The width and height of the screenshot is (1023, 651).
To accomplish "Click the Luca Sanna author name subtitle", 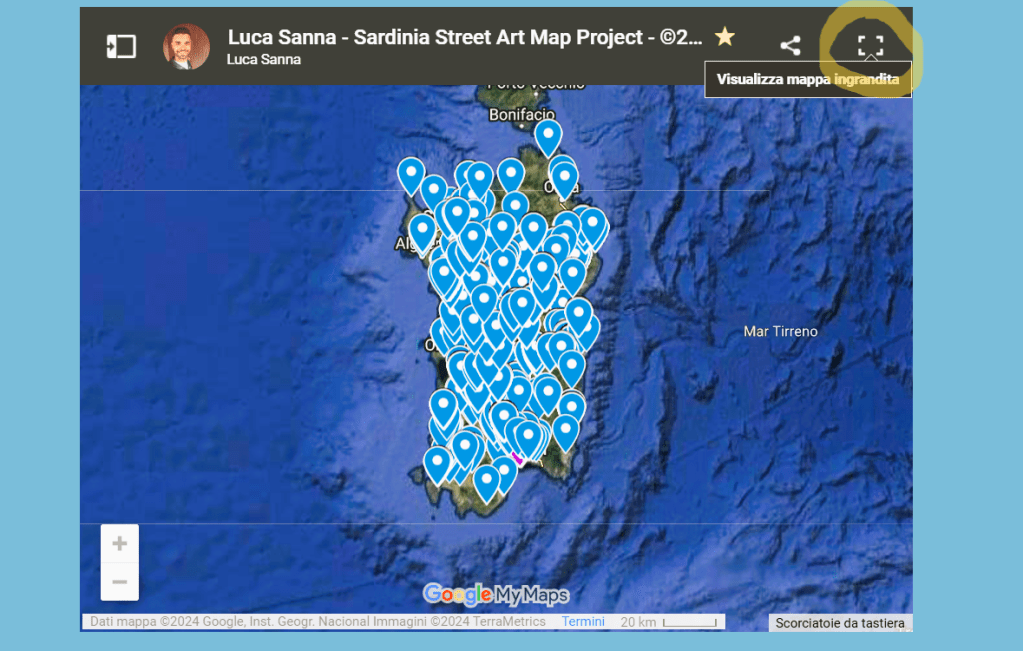I will click(x=264, y=60).
